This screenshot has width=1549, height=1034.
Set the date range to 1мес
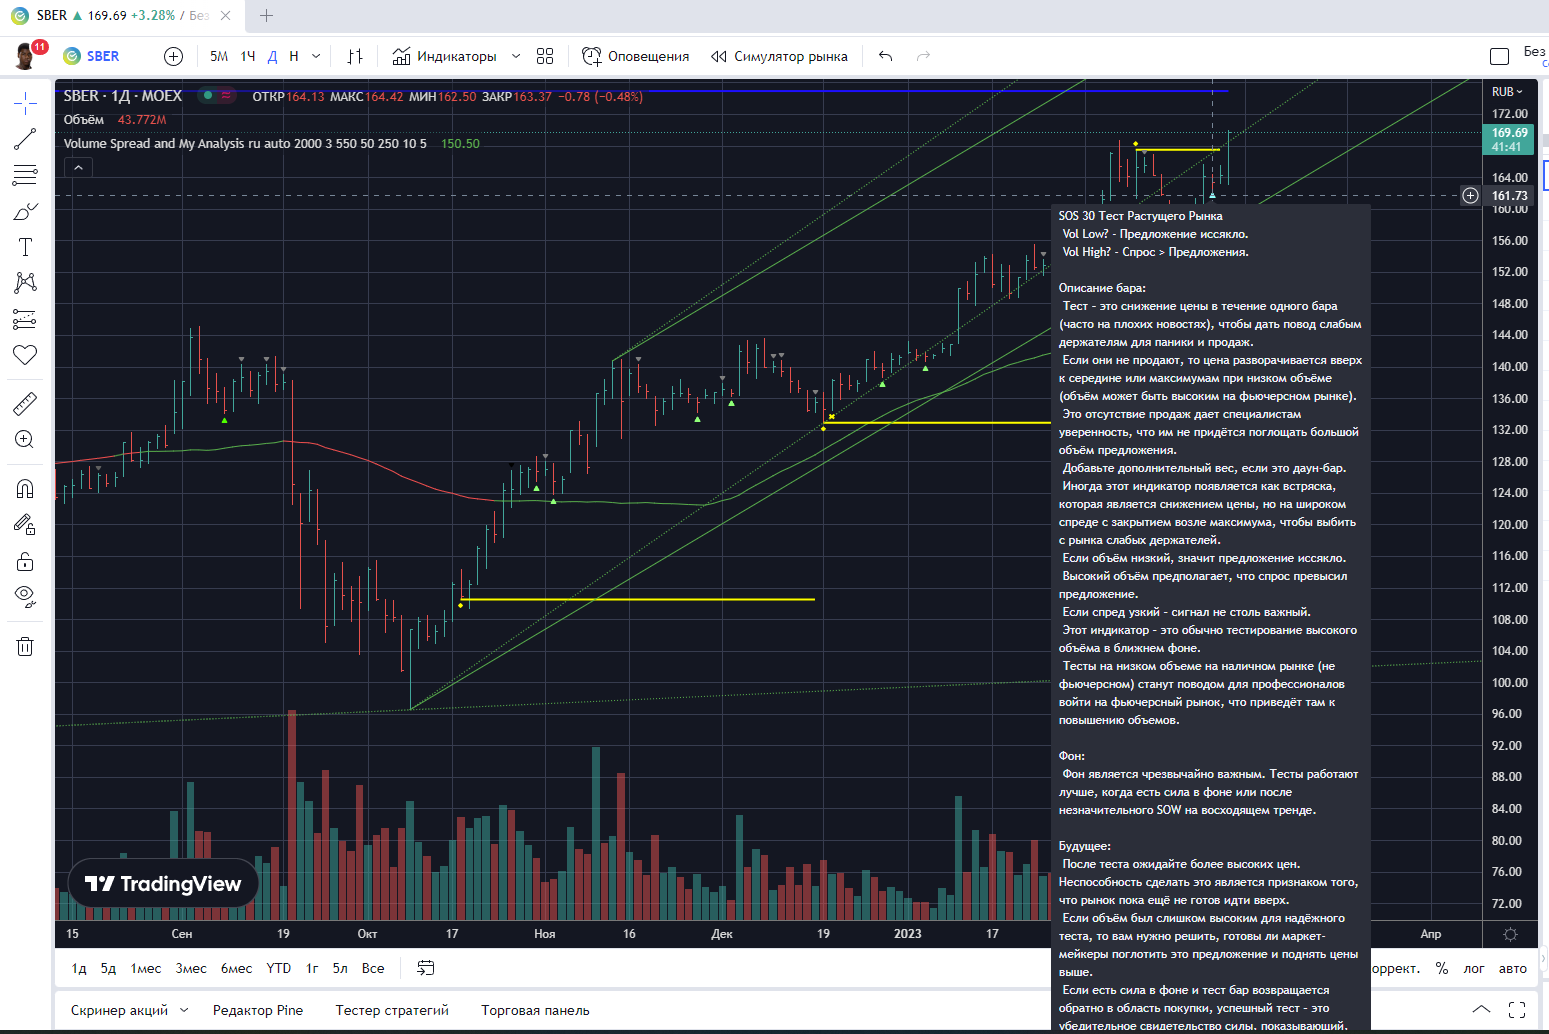click(x=146, y=968)
